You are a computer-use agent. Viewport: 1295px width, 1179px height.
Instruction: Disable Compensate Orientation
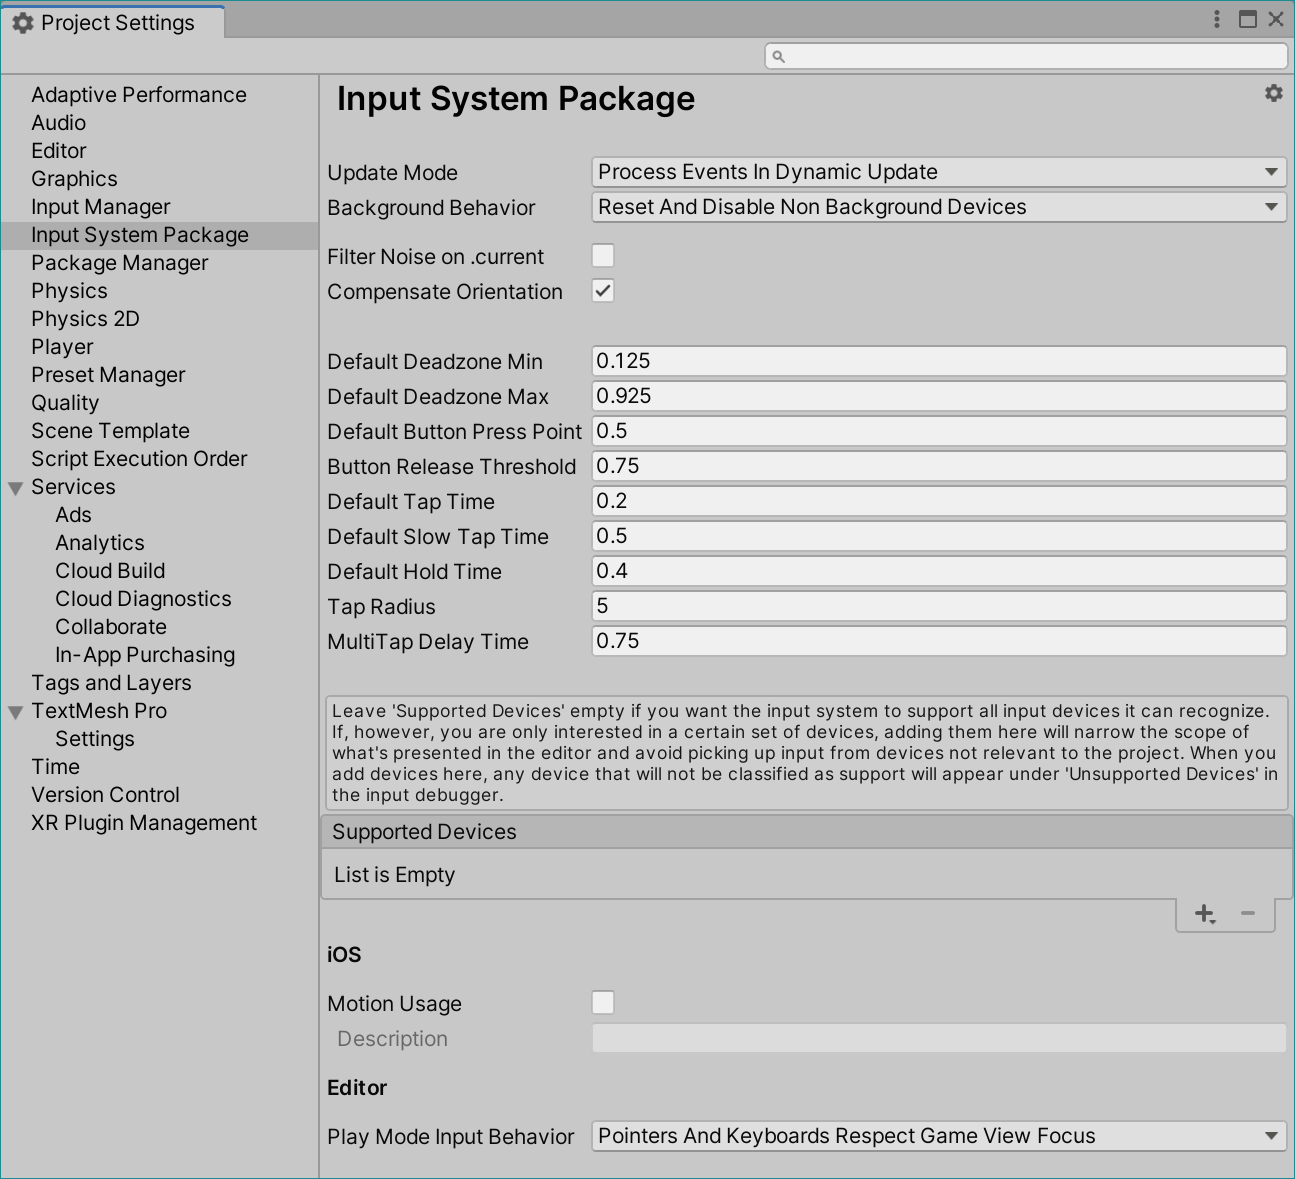click(x=603, y=291)
